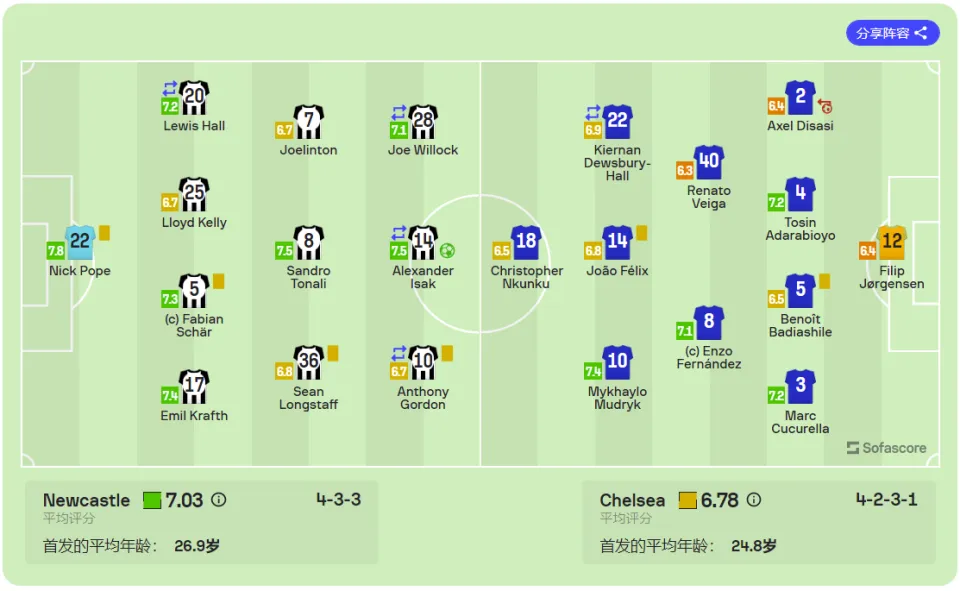Click the Sofascore logo watermark
The height and width of the screenshot is (591, 960).
(887, 448)
